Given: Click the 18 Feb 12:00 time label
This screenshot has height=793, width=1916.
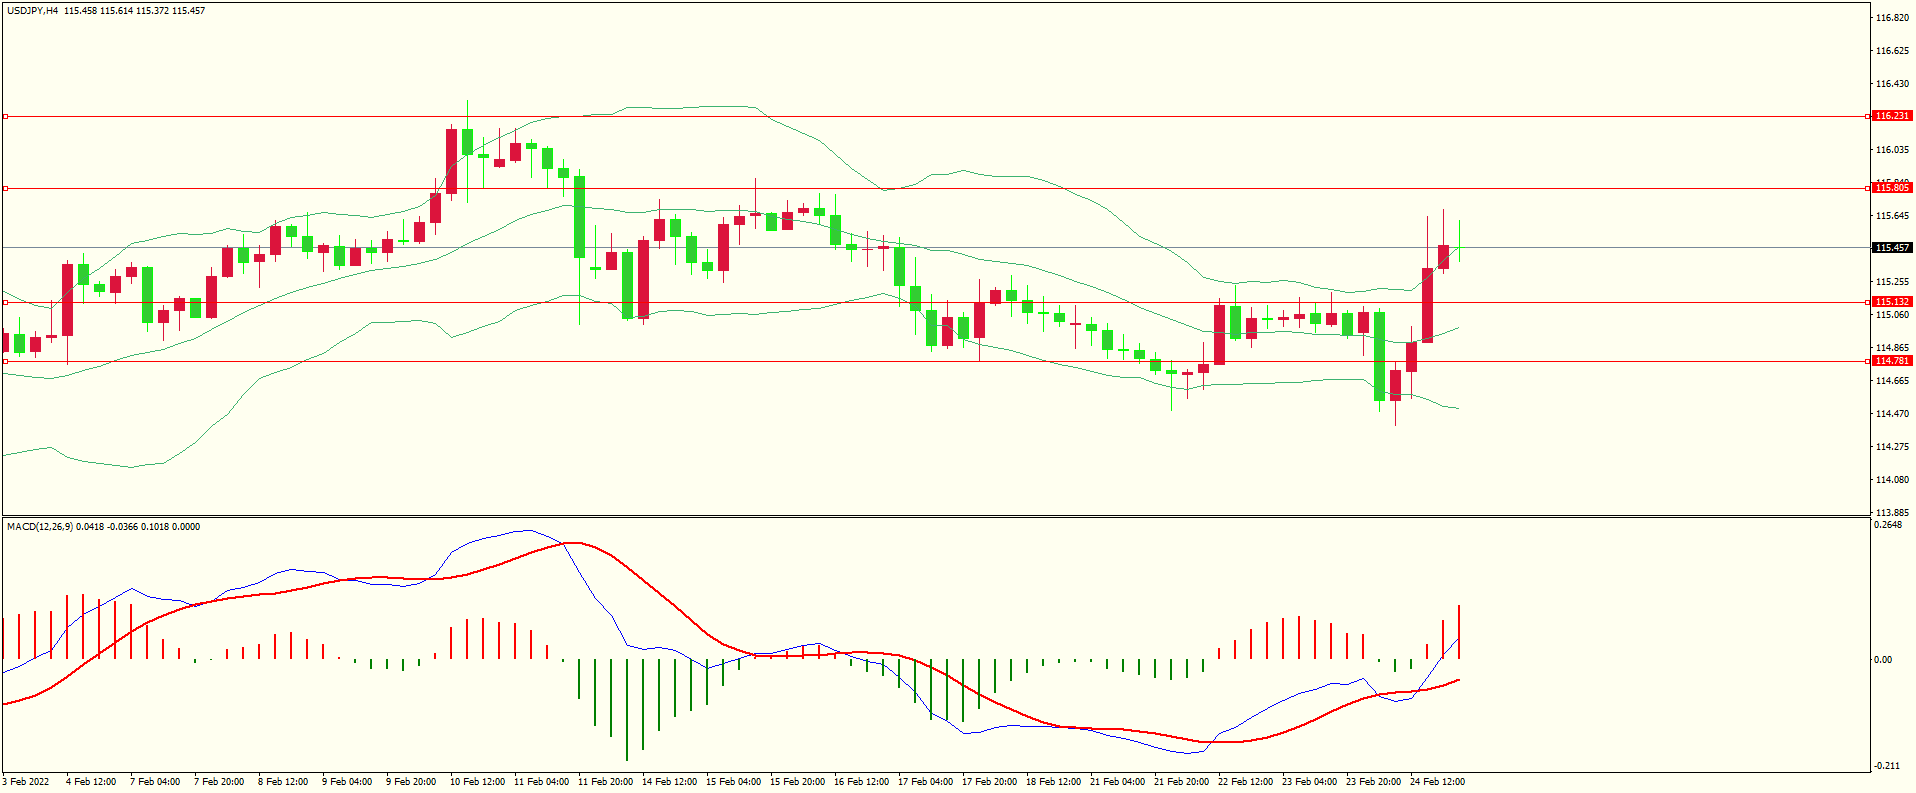Looking at the screenshot, I should click(x=1053, y=782).
